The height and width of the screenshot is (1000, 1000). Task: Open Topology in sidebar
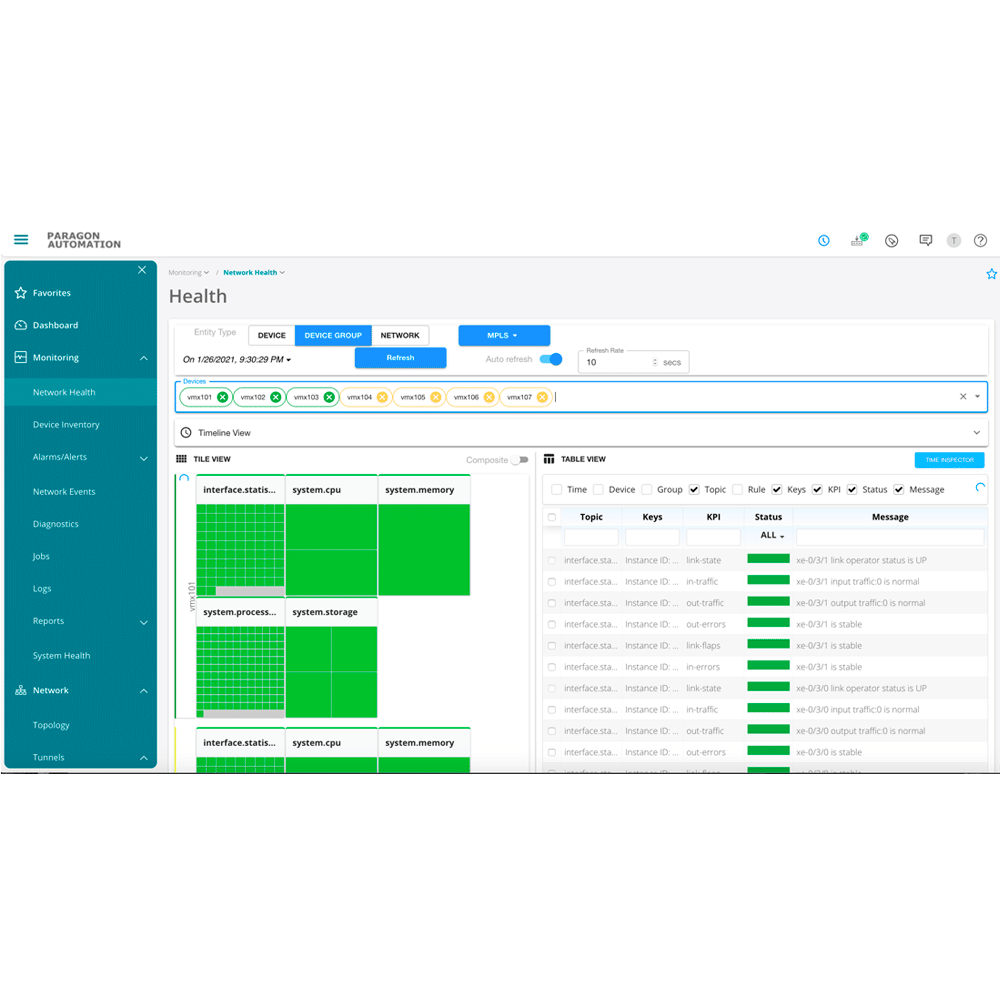pos(51,725)
